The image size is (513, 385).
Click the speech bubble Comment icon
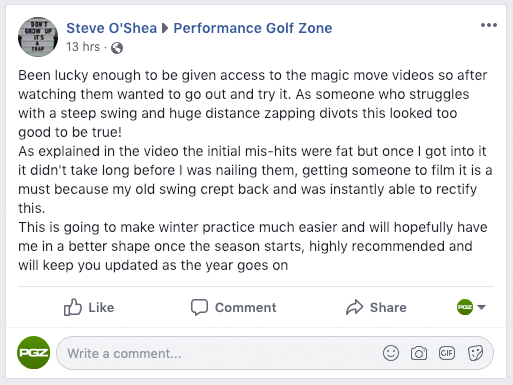(x=199, y=307)
